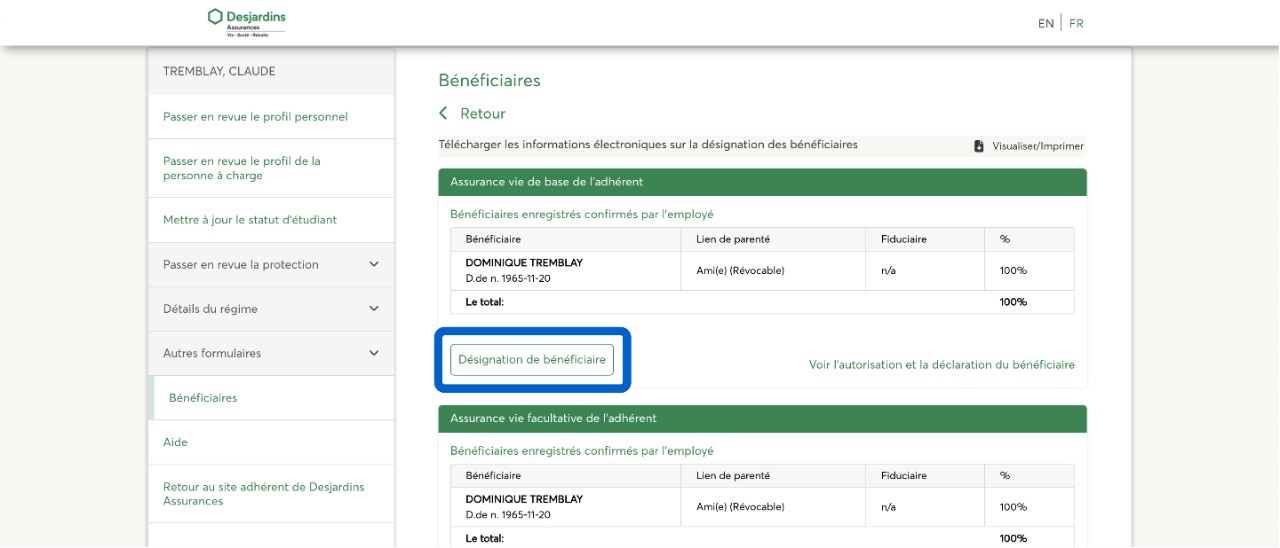Click the Assurance vie facultative de l'adhérent header

point(553,418)
